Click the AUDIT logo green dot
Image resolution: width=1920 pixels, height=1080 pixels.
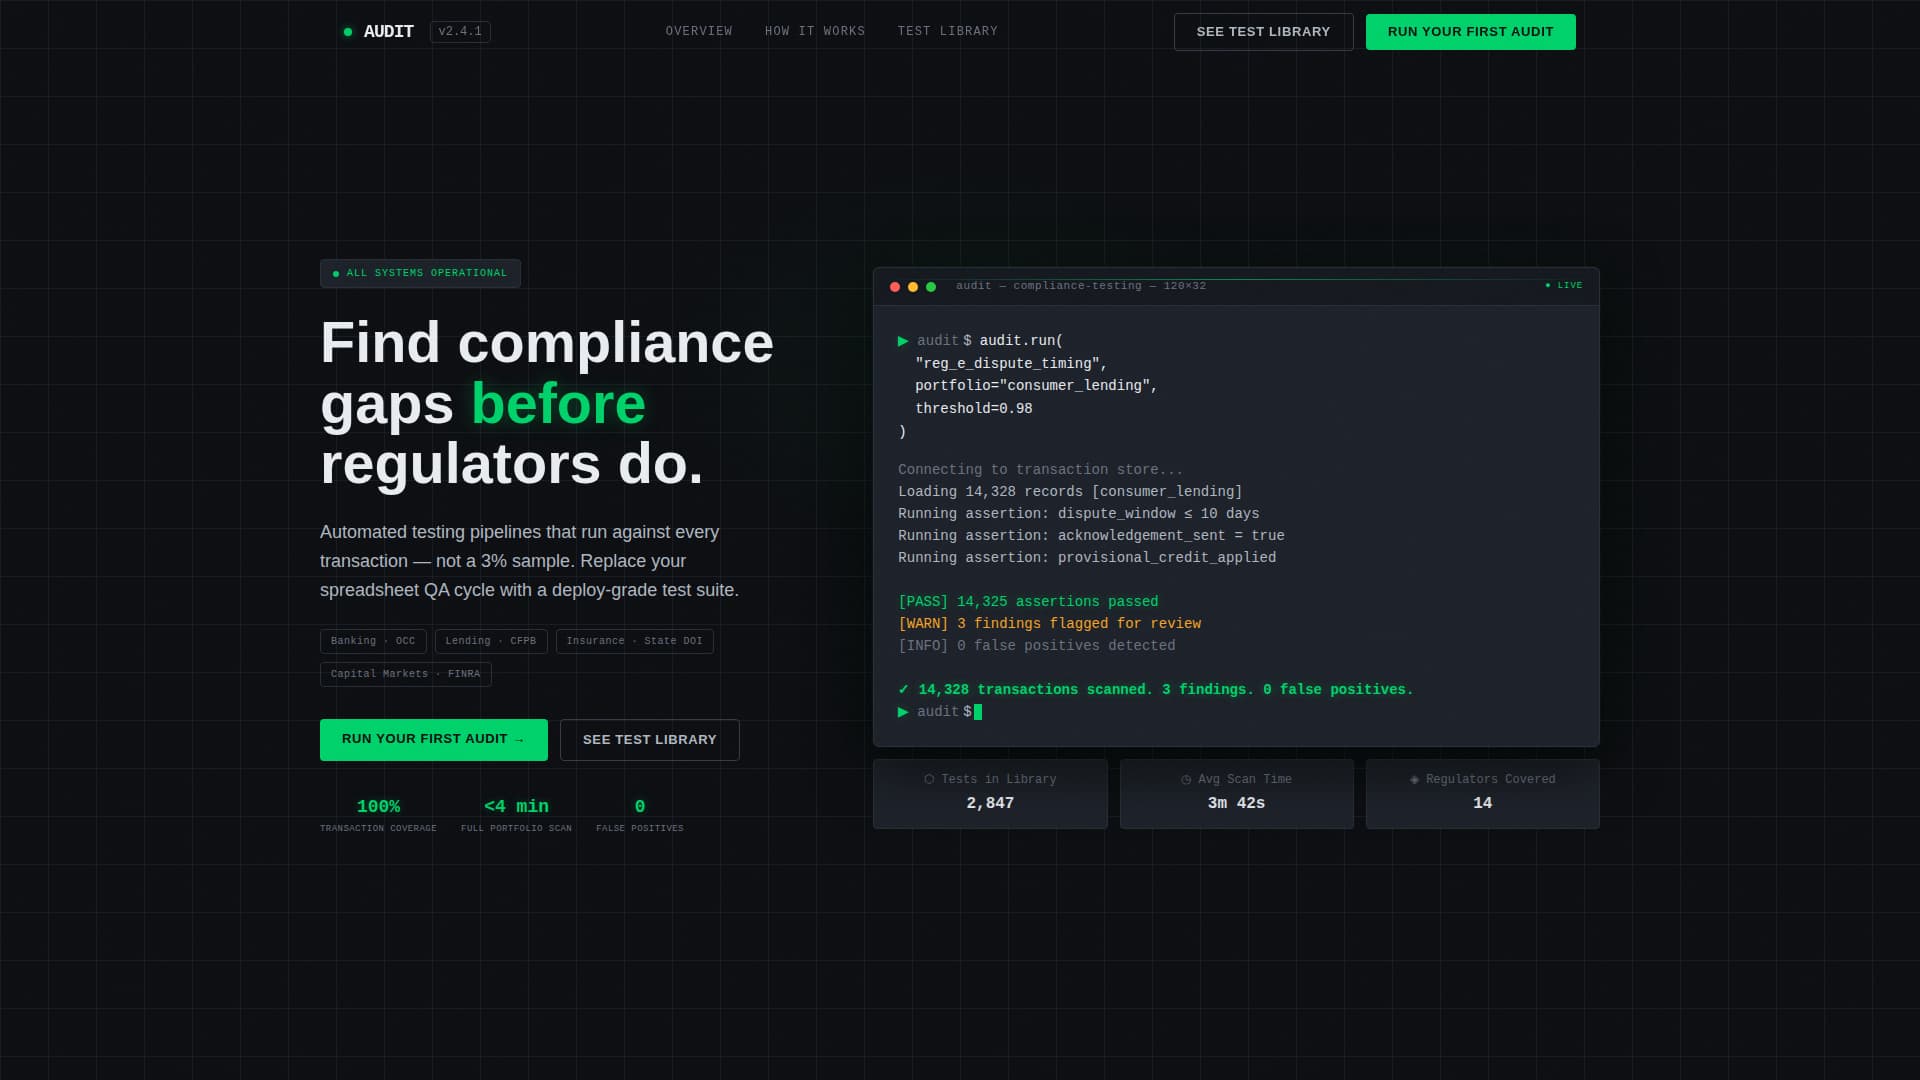tap(348, 32)
